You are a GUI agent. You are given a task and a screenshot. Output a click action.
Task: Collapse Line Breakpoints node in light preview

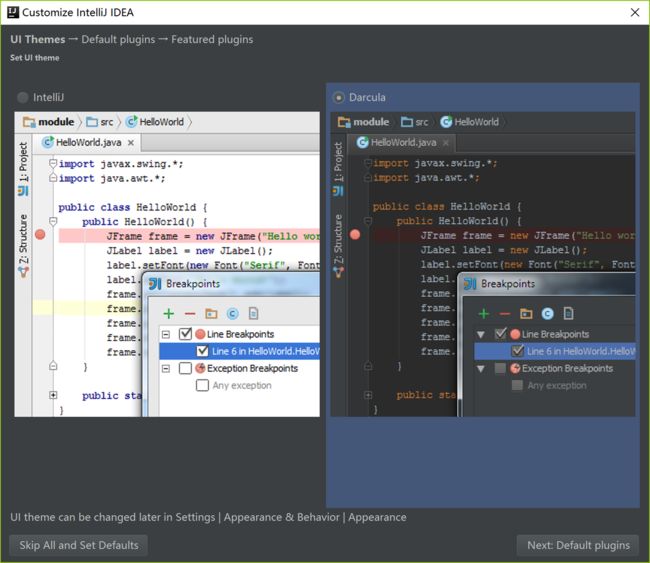point(166,334)
